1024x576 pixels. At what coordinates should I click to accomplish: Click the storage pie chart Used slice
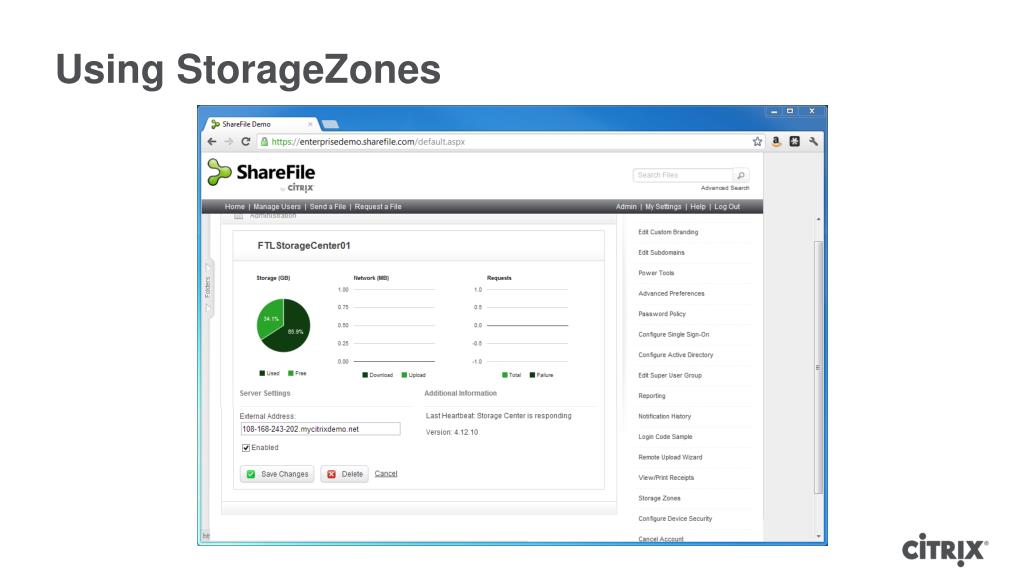293,332
